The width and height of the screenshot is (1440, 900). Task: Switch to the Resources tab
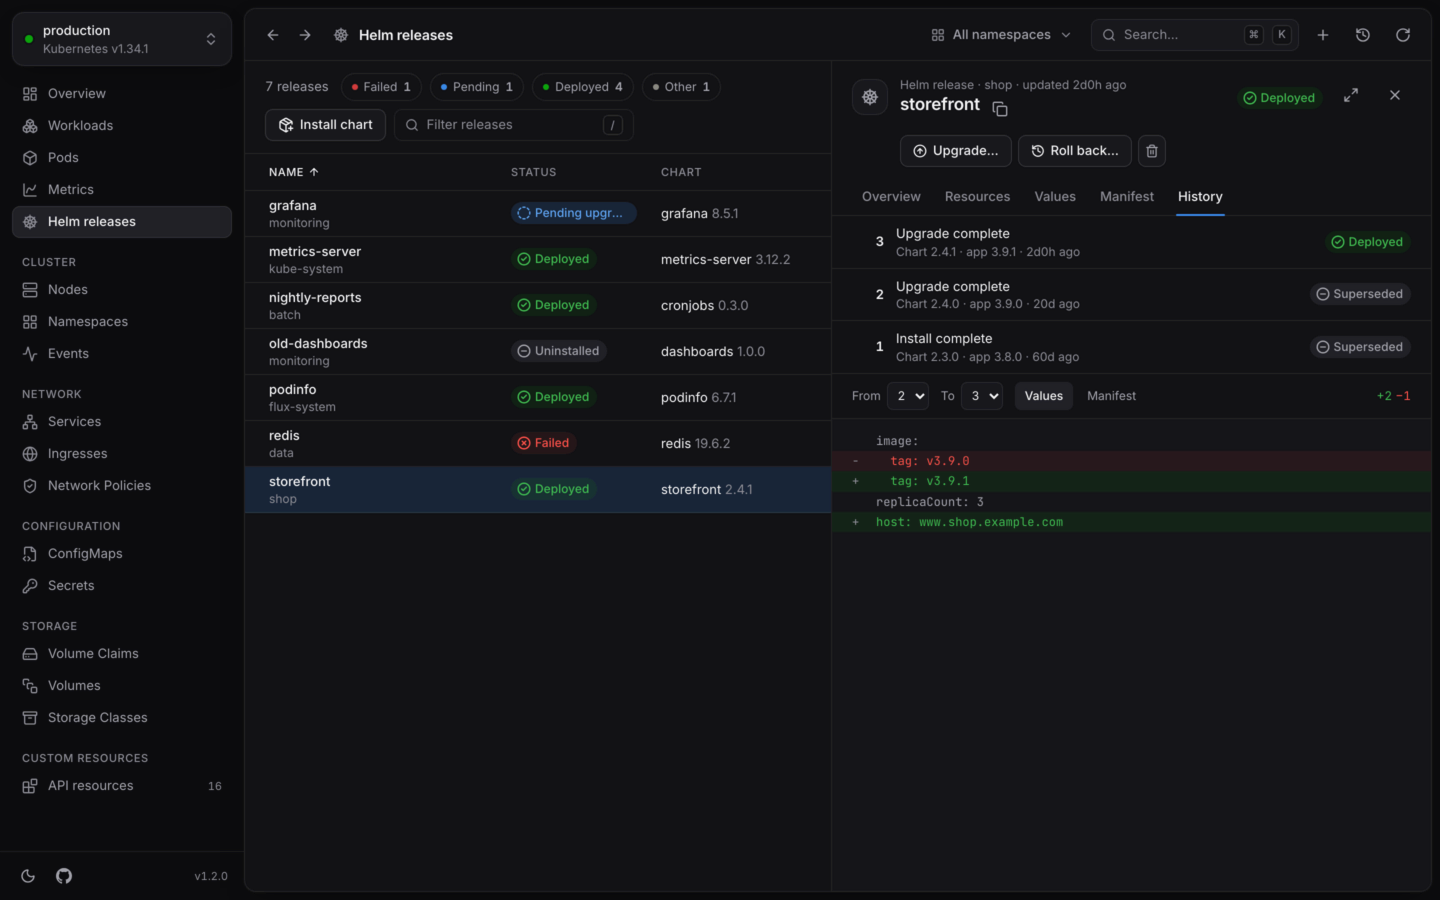coord(977,197)
